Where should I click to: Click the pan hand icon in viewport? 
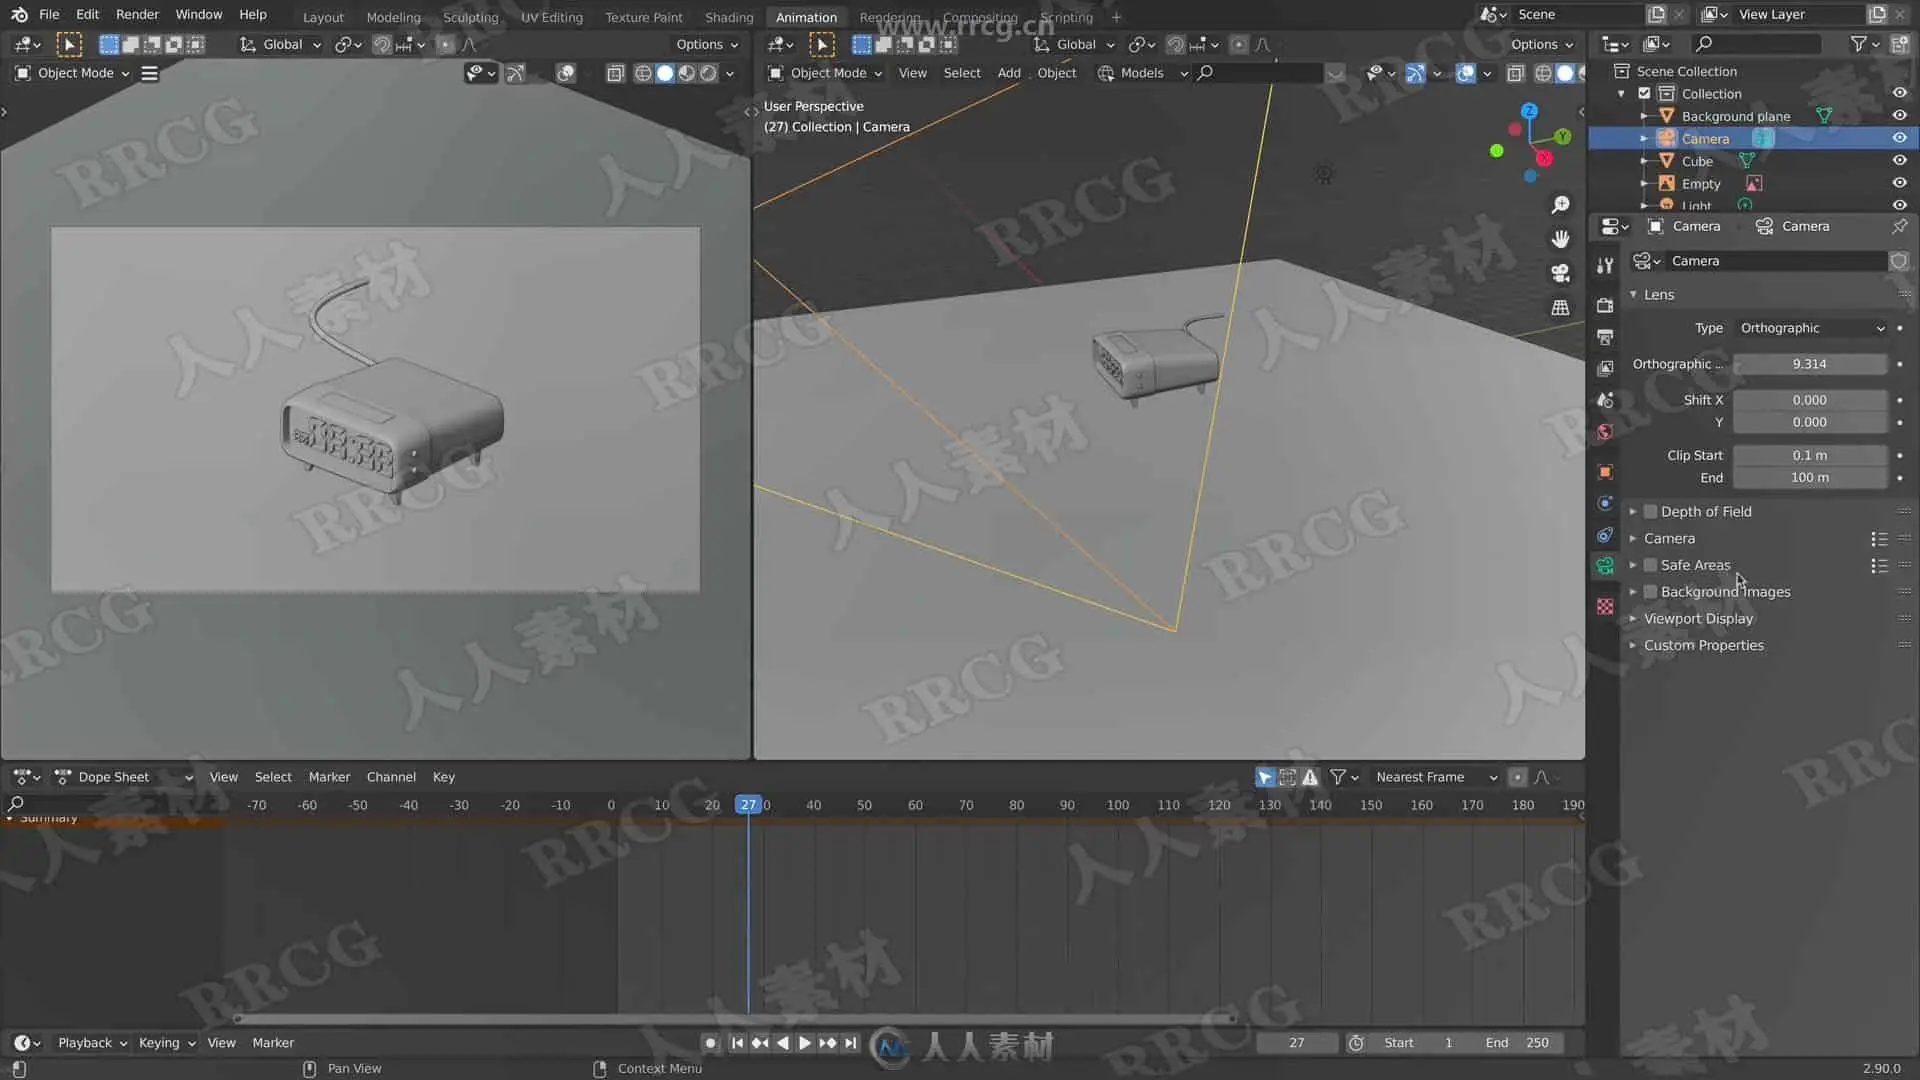pyautogui.click(x=1560, y=239)
